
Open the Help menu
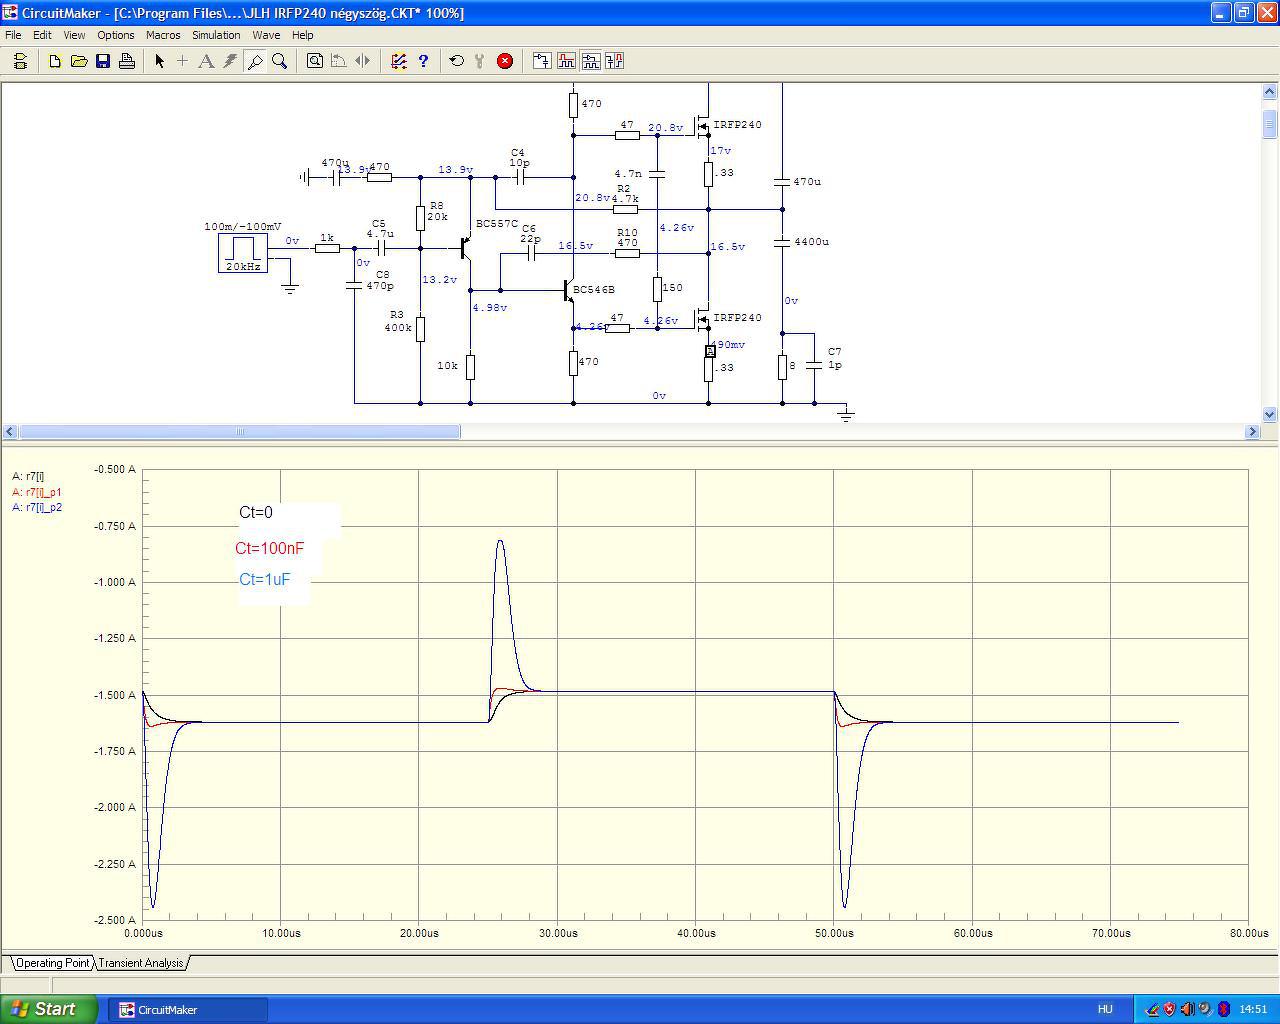coord(303,35)
